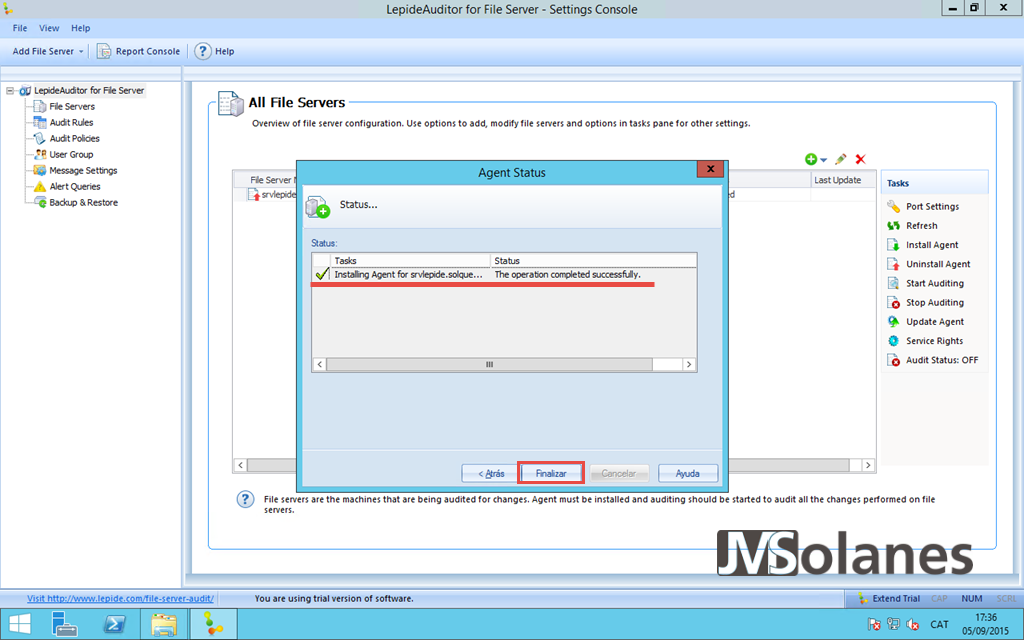Open the File menu
1024x640 pixels.
click(20, 28)
